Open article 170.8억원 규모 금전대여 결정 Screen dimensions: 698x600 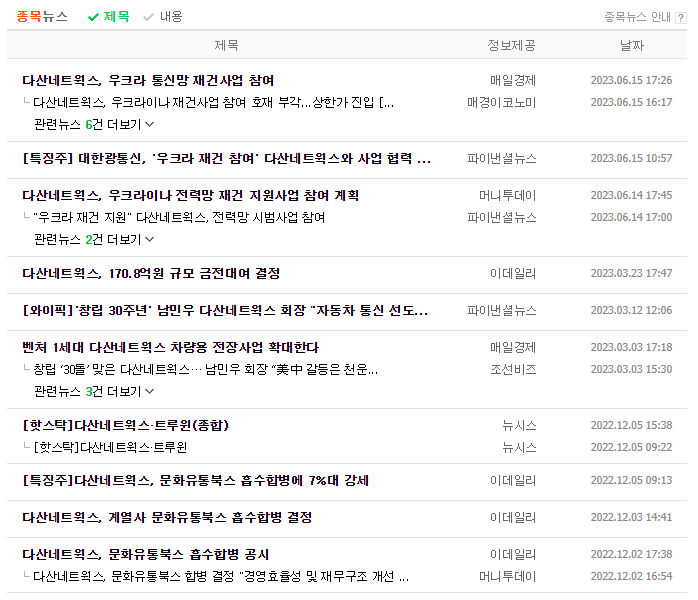click(x=151, y=273)
